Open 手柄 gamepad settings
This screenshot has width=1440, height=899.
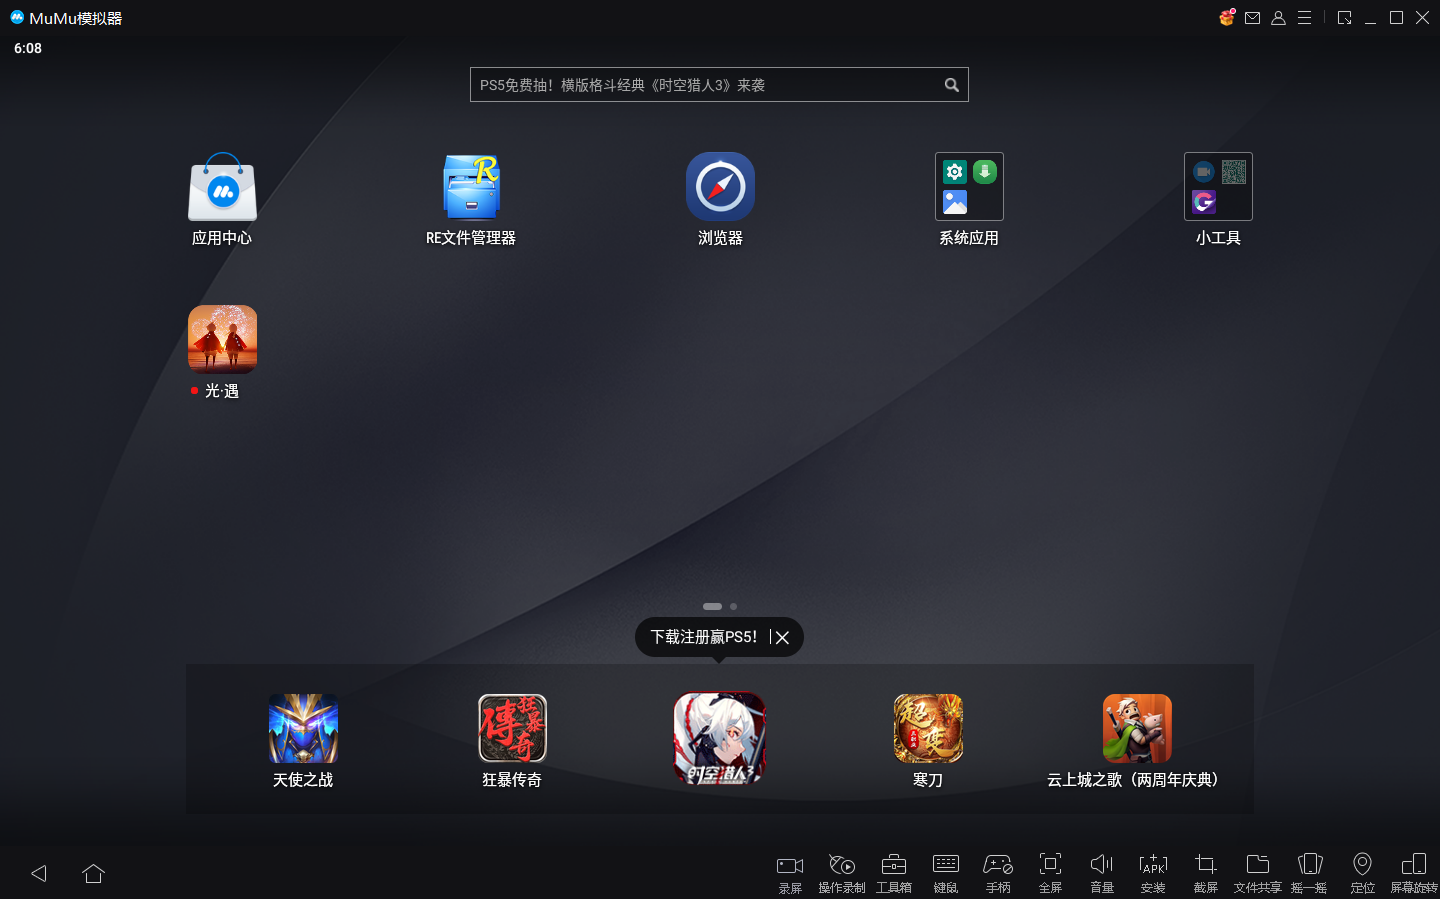coord(998,873)
